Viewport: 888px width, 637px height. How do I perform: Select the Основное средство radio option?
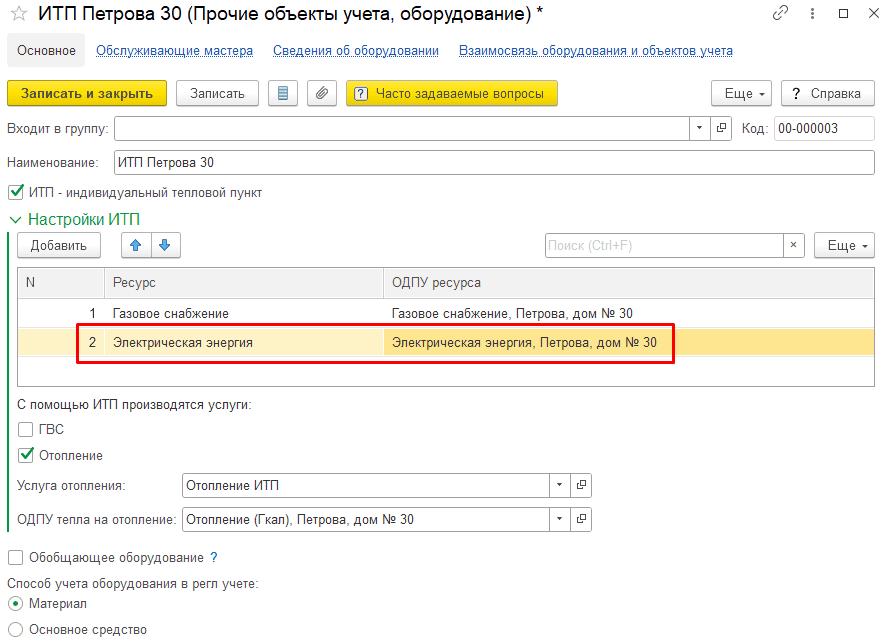(15, 629)
